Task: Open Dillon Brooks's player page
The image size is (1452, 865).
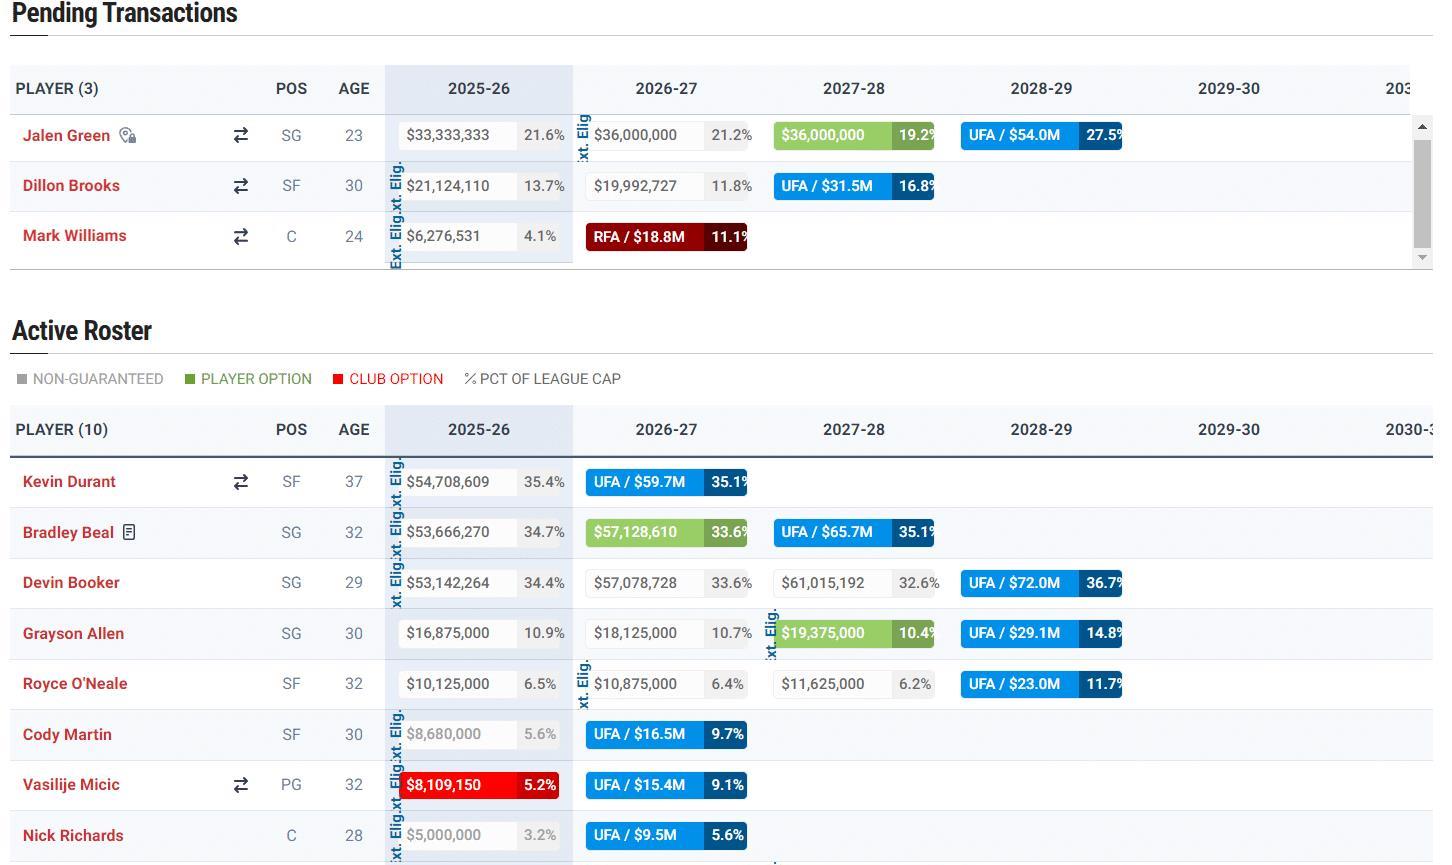Action: [x=71, y=186]
